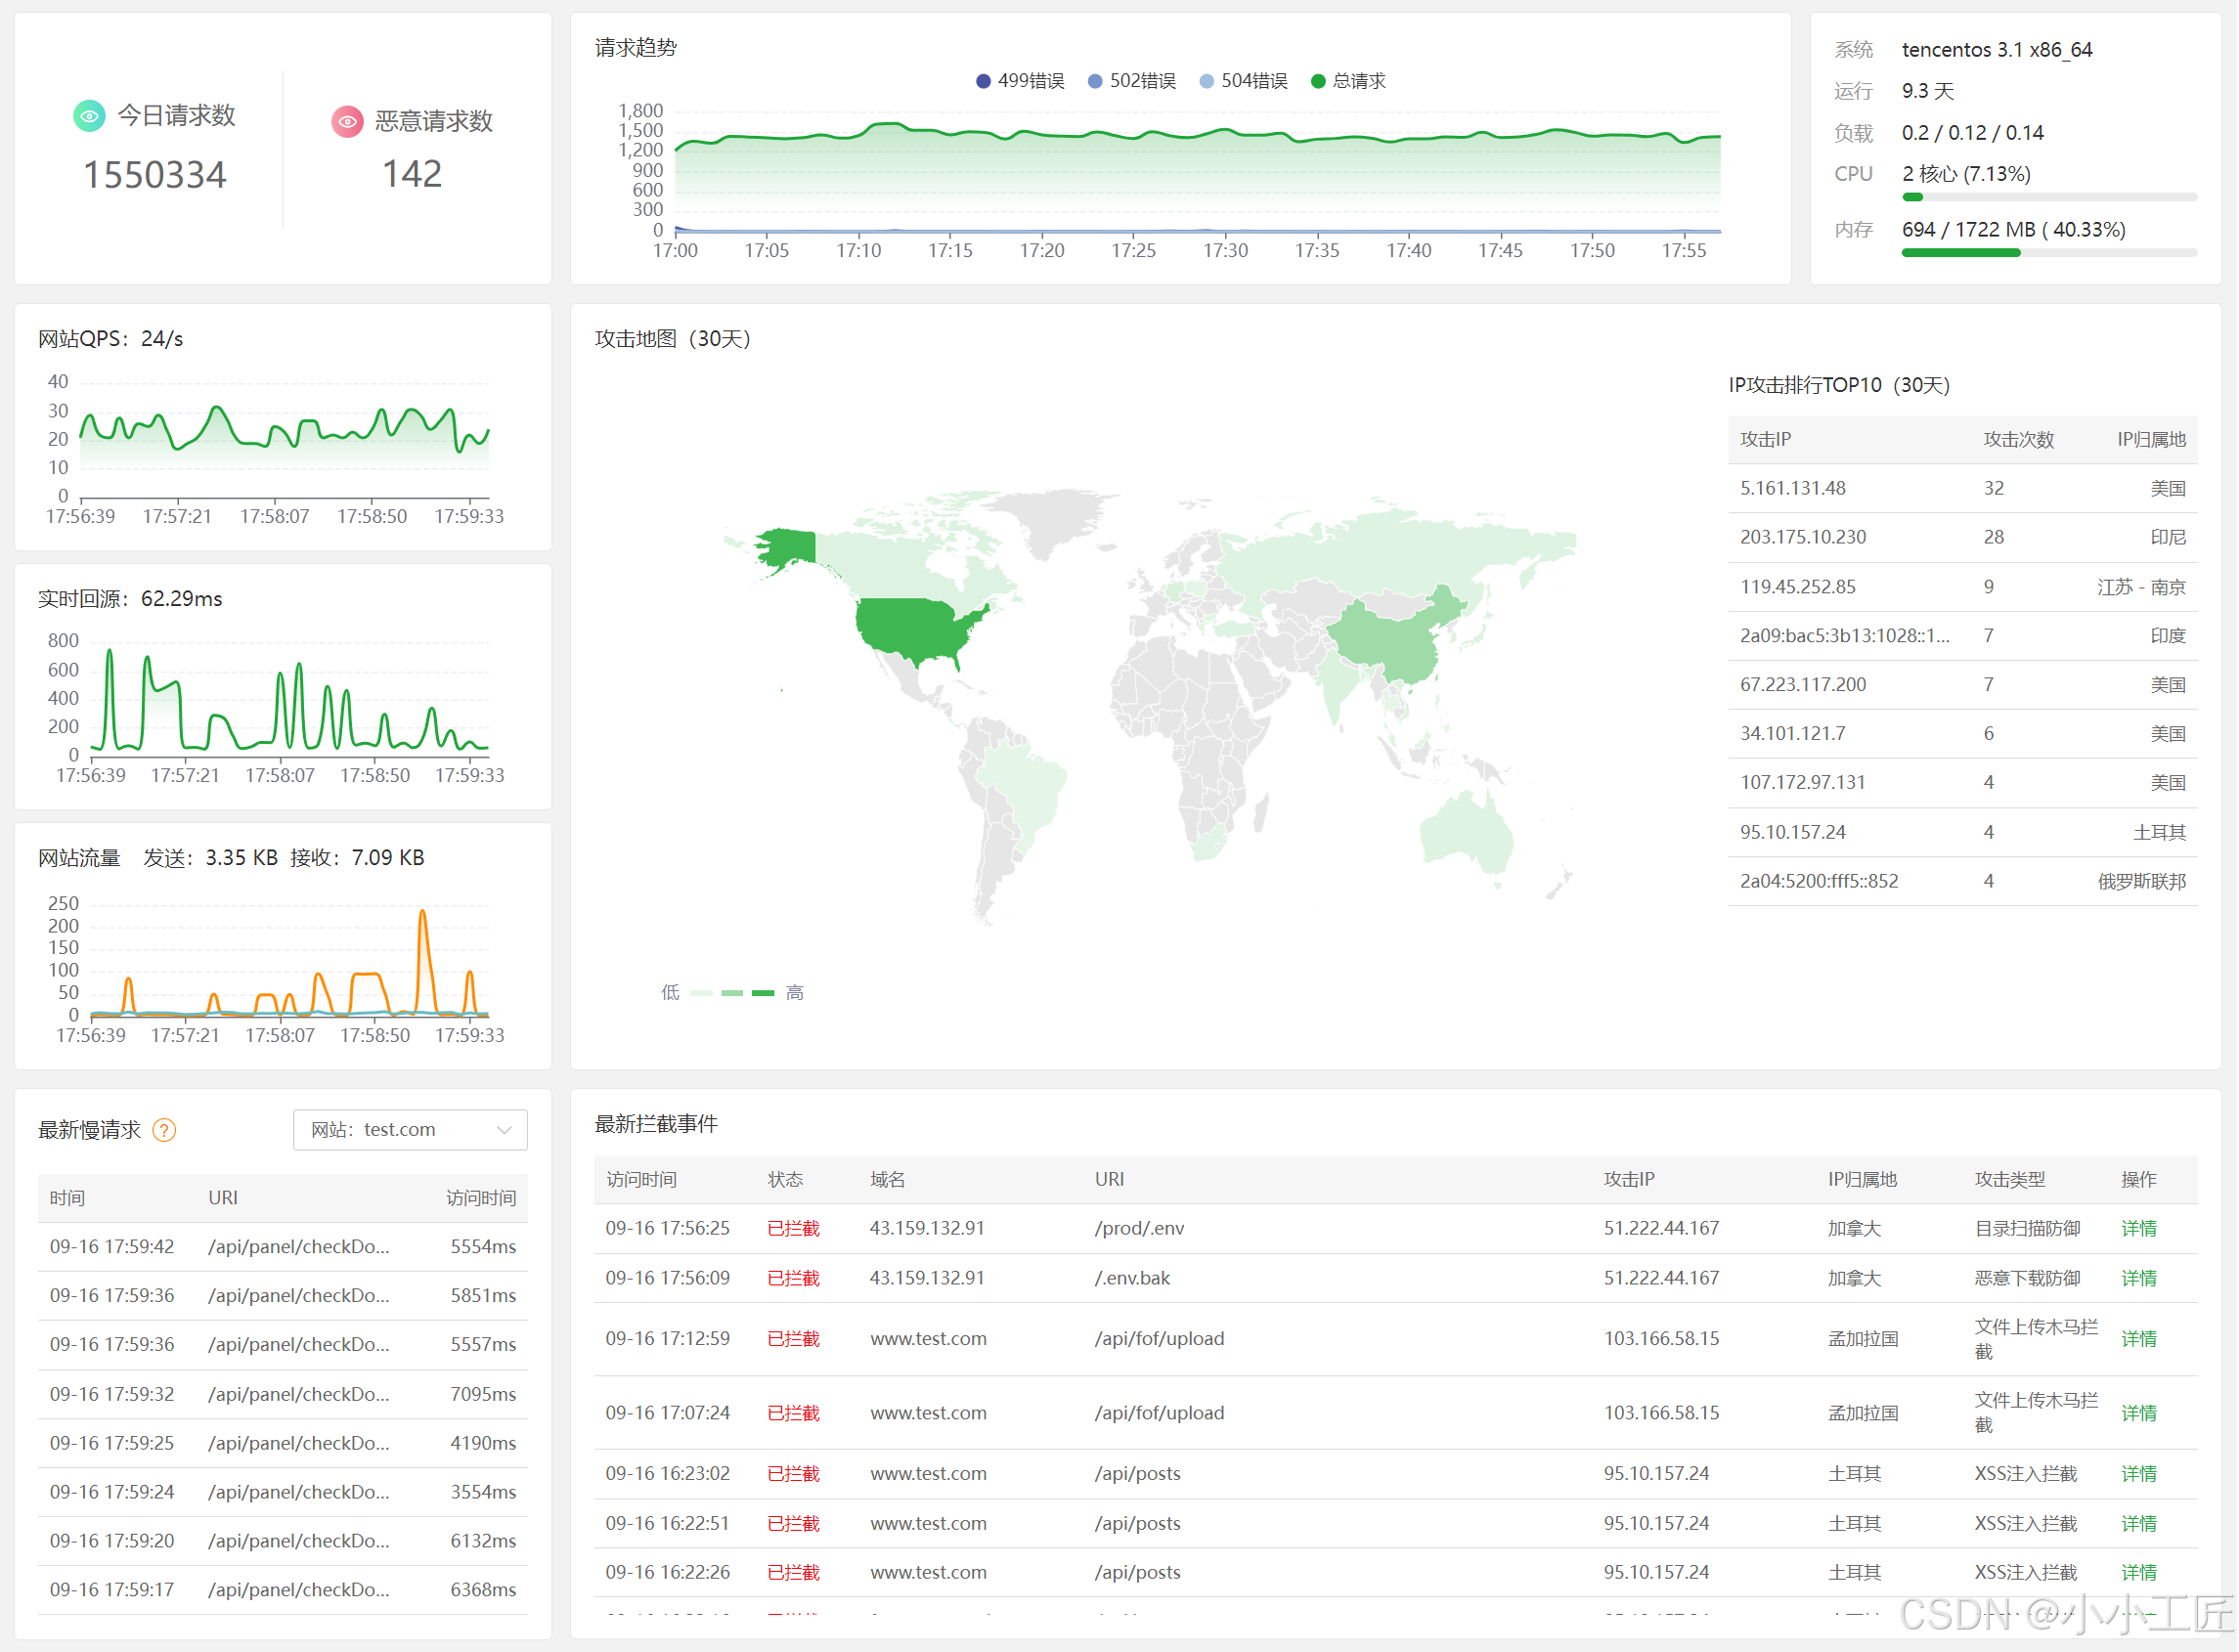Image resolution: width=2239 pixels, height=1652 pixels.
Task: Click China on the attack map
Action: pos(1391,640)
